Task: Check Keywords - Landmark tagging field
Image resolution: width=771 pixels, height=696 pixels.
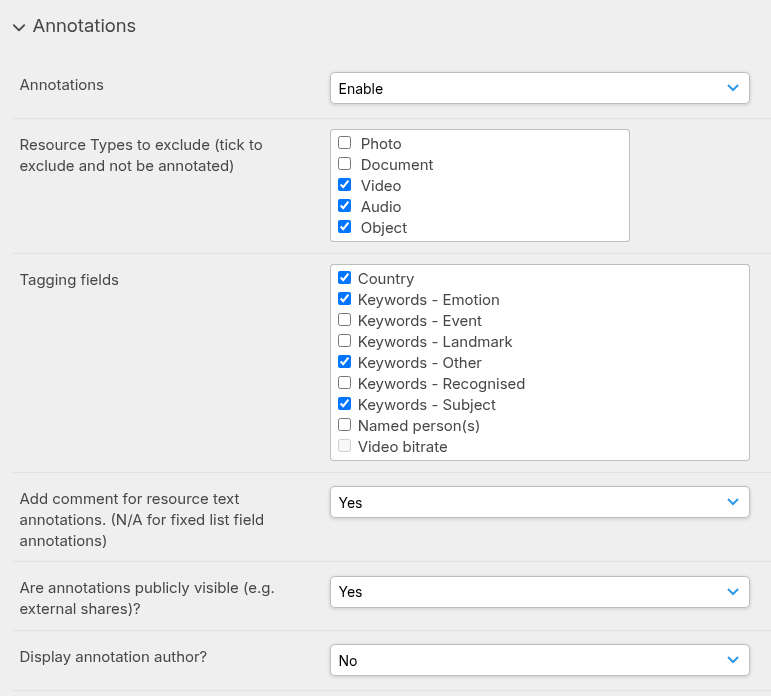Action: 345,340
